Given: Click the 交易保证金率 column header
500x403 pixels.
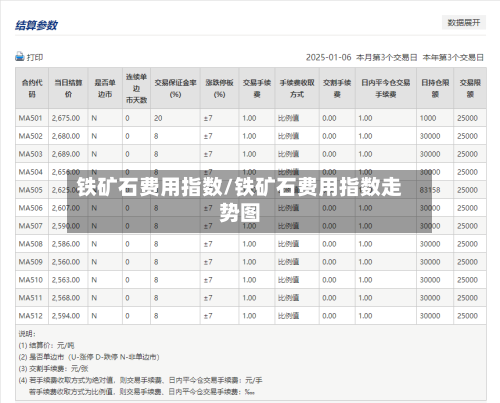Looking at the screenshot, I should click(175, 88).
